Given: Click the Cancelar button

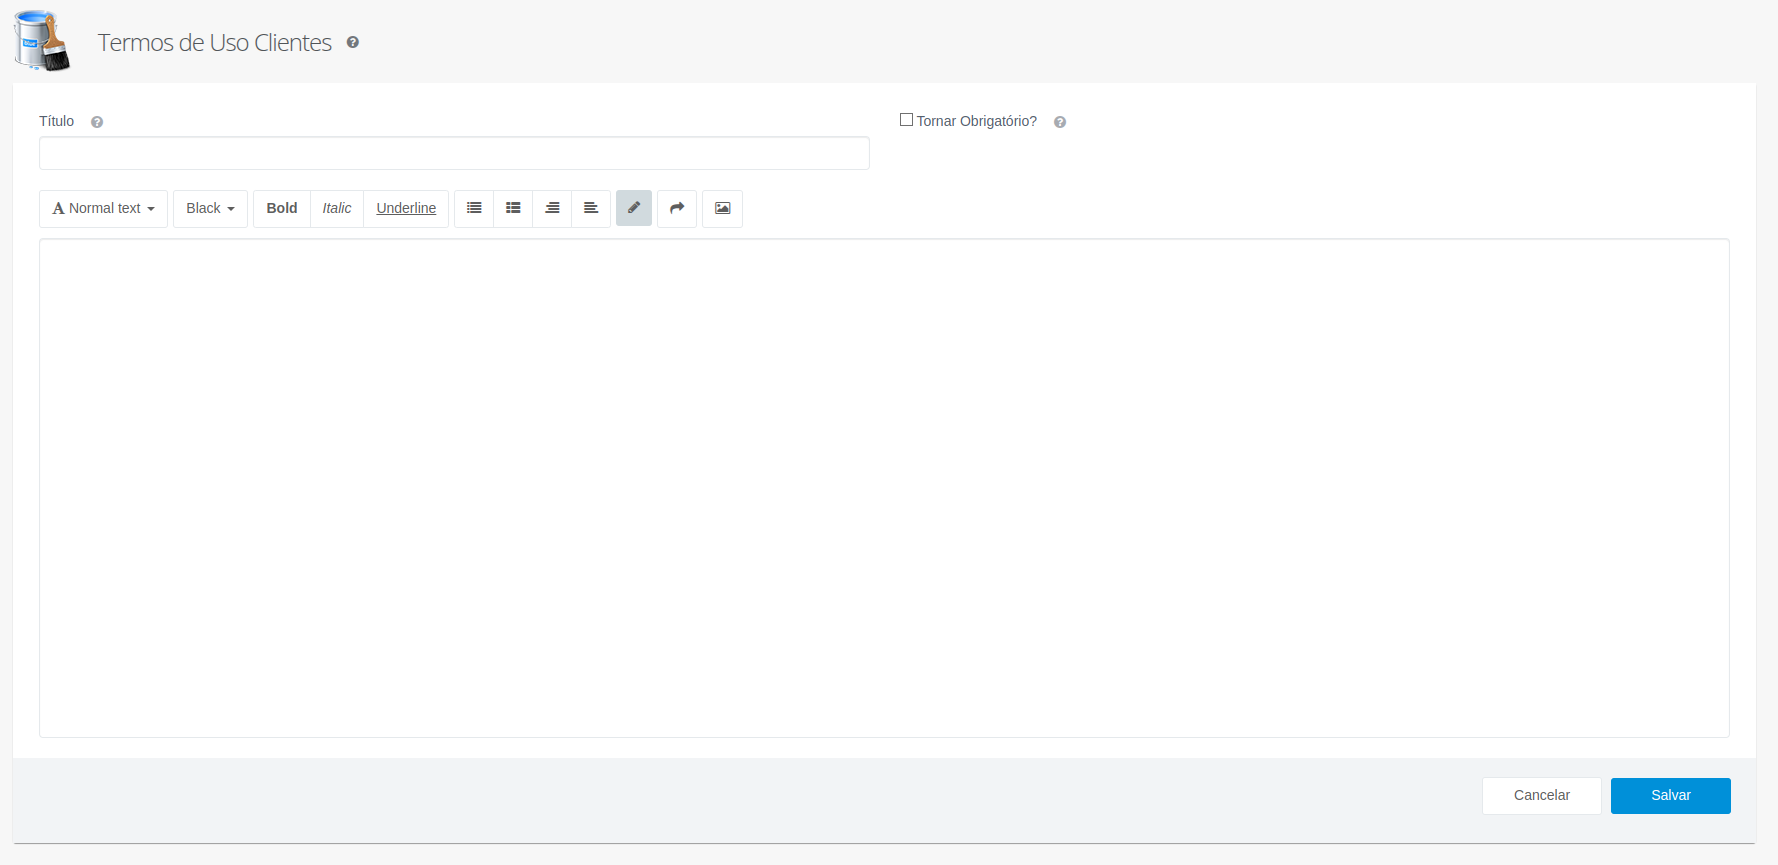Looking at the screenshot, I should pos(1542,796).
